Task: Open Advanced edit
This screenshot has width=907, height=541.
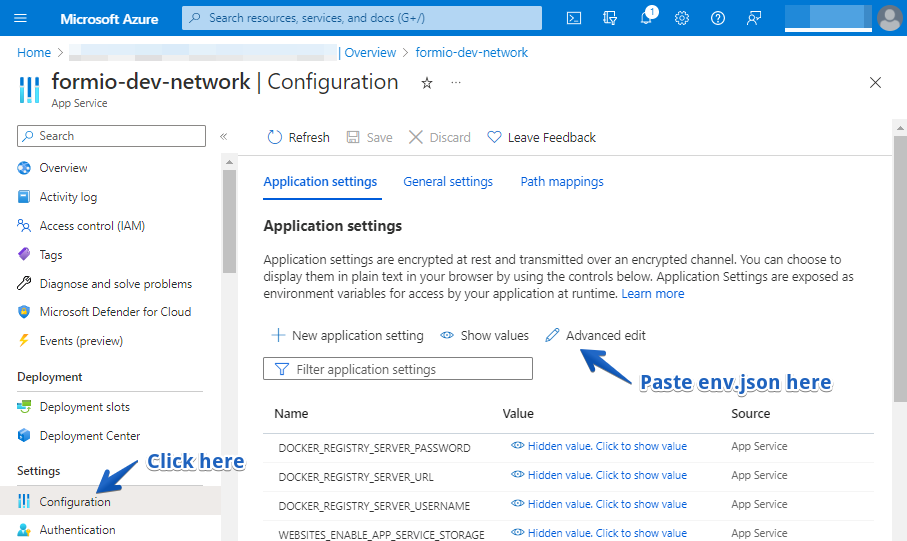Action: pyautogui.click(x=595, y=336)
